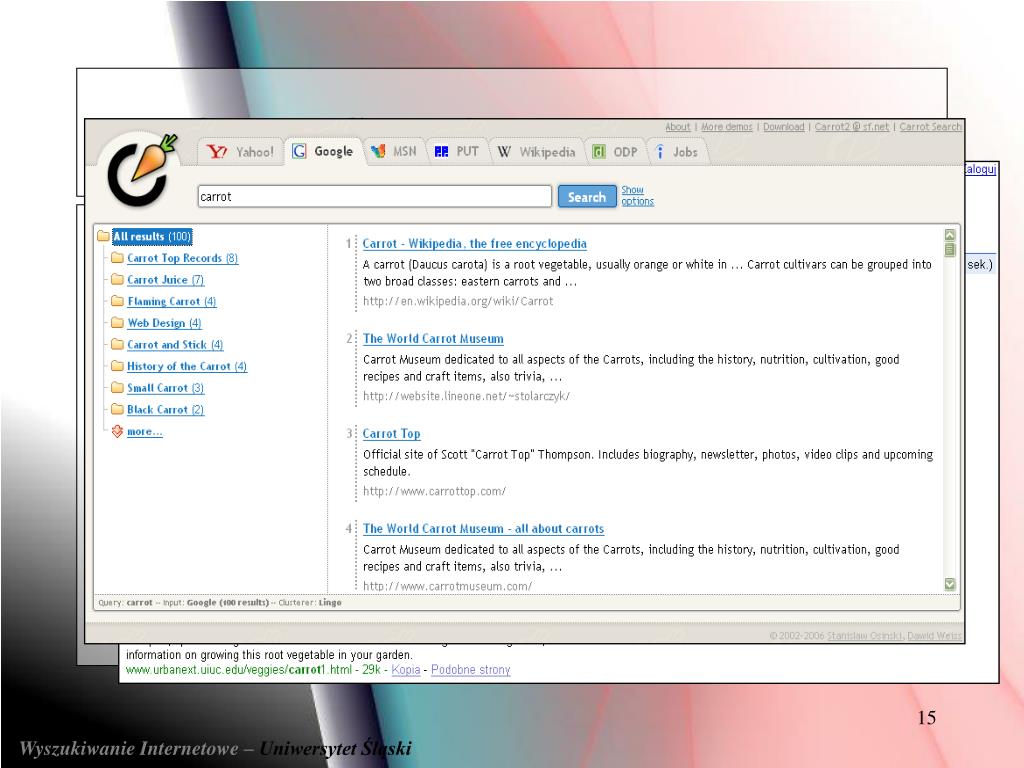Click the Carrot2 carrot logo

click(142, 169)
